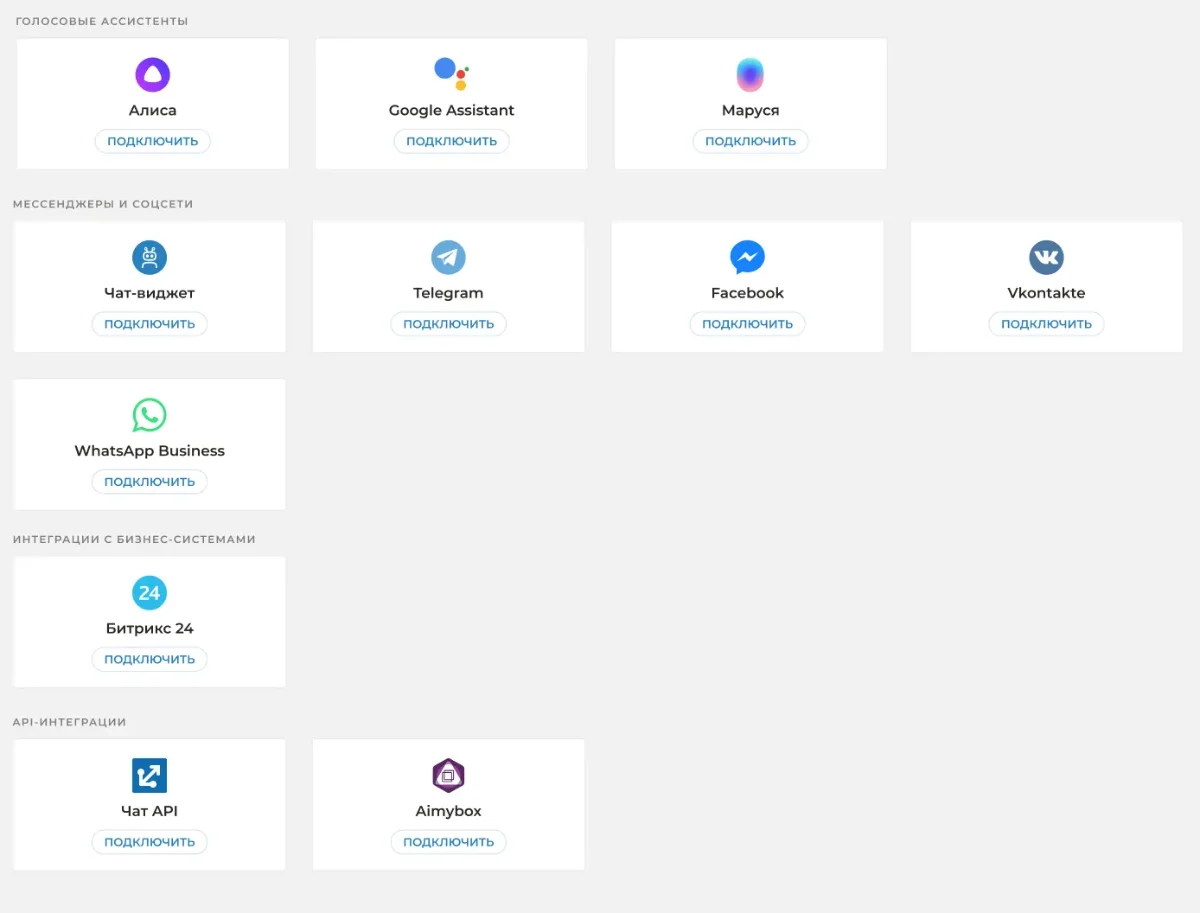This screenshot has width=1200, height=913.
Task: Connect WhatsApp Business channel
Action: pyautogui.click(x=150, y=482)
